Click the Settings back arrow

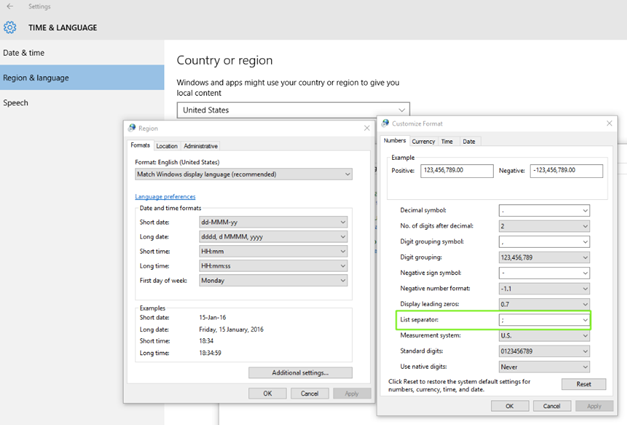tap(10, 6)
